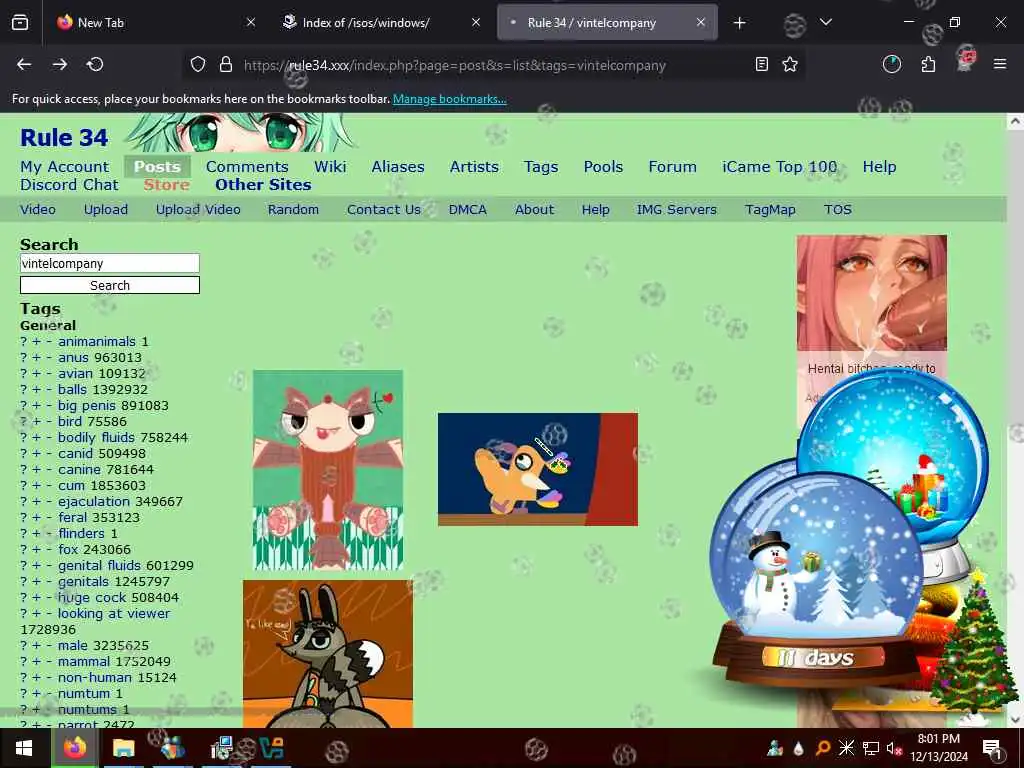Screen dimensions: 1024x768
Task: Open the tracking protection shield icon
Action: (x=198, y=64)
